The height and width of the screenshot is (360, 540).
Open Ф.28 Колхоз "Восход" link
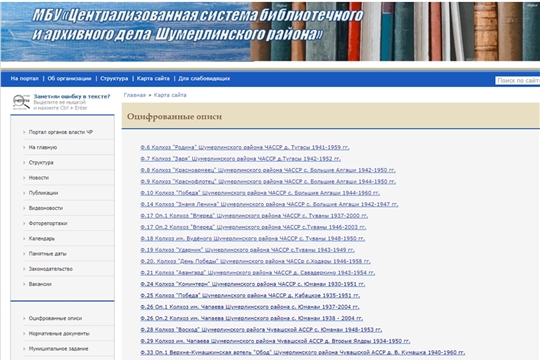[261, 330]
